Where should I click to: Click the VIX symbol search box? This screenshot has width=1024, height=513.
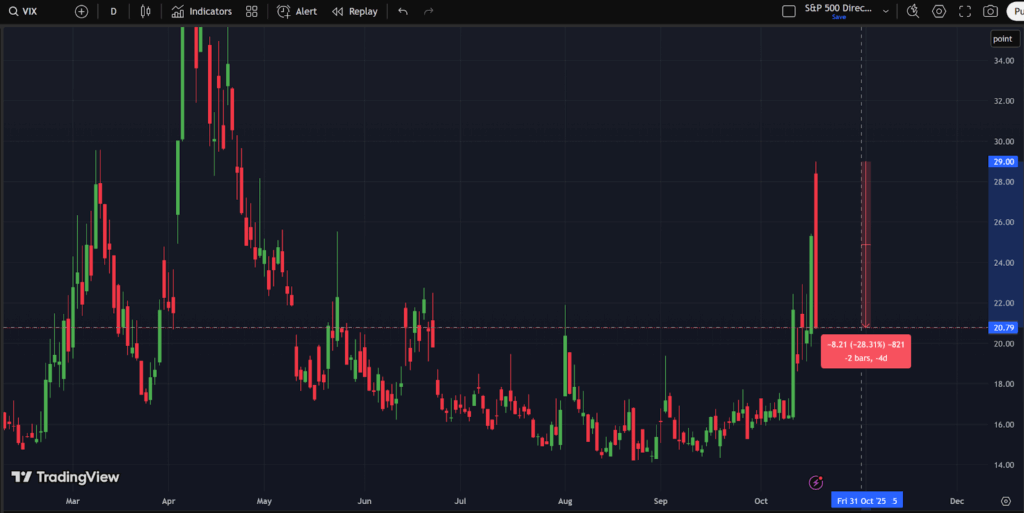click(x=30, y=11)
